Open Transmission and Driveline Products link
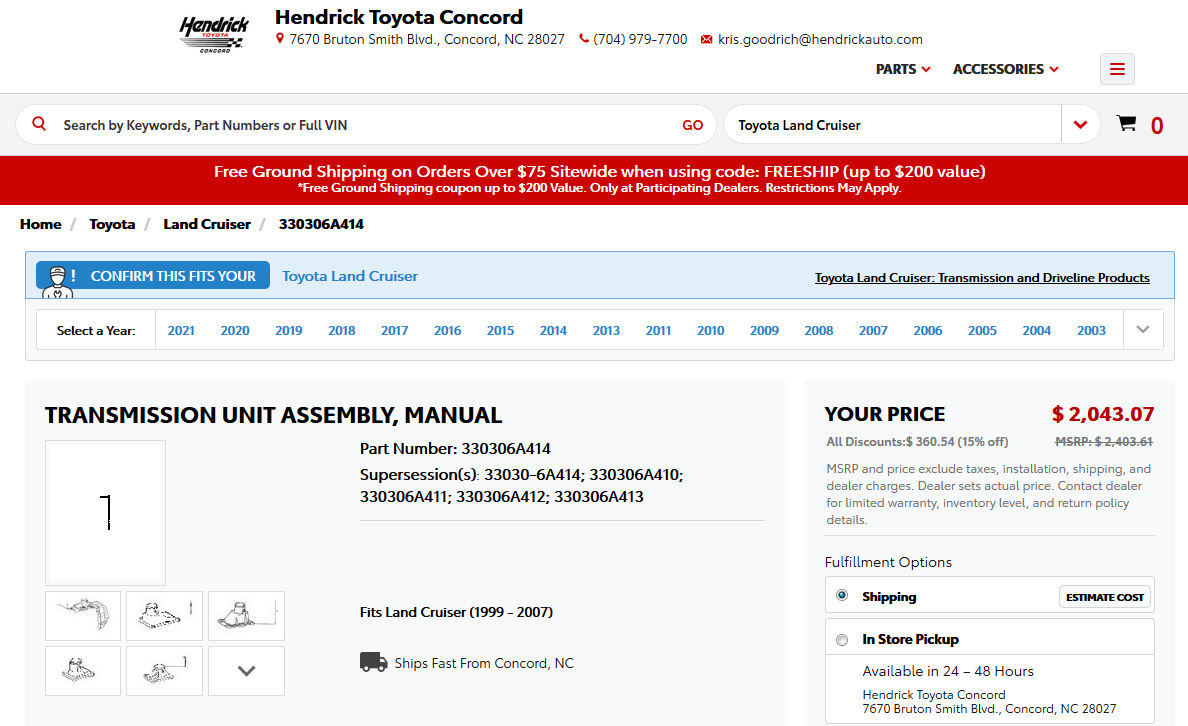1188x726 pixels. tap(982, 277)
